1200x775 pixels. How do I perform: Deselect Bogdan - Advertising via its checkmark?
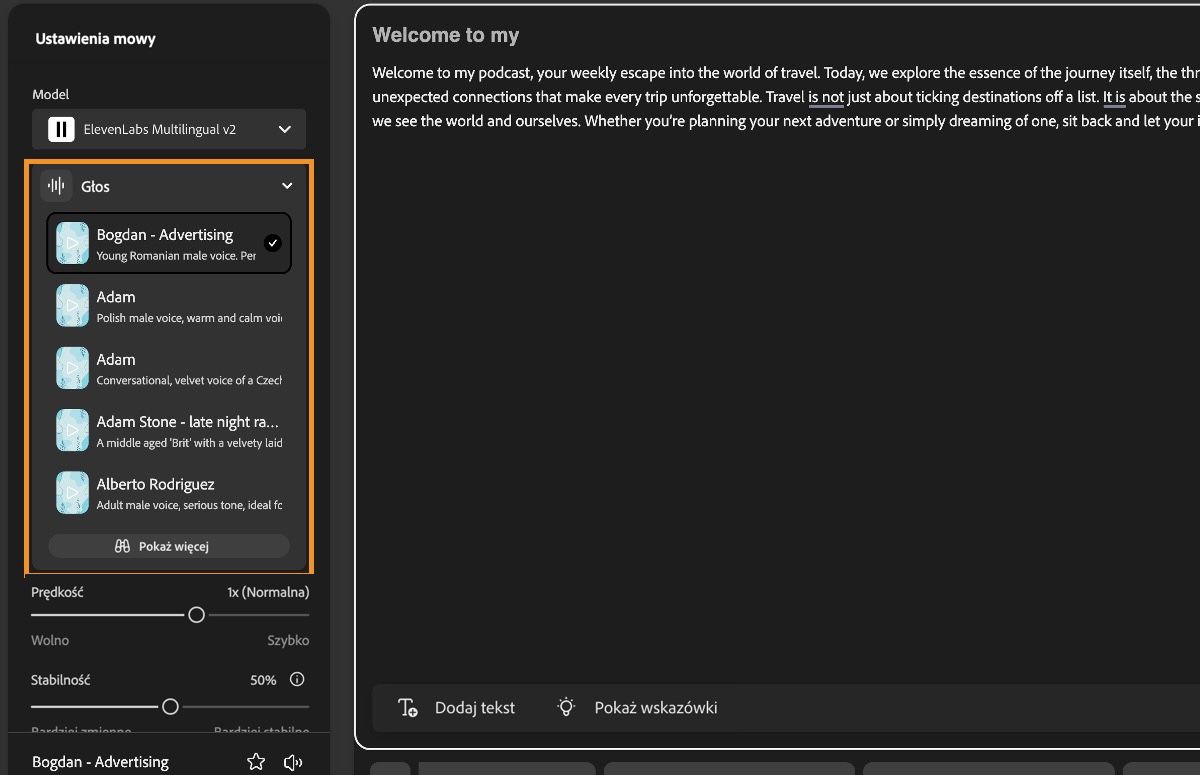[x=272, y=241]
